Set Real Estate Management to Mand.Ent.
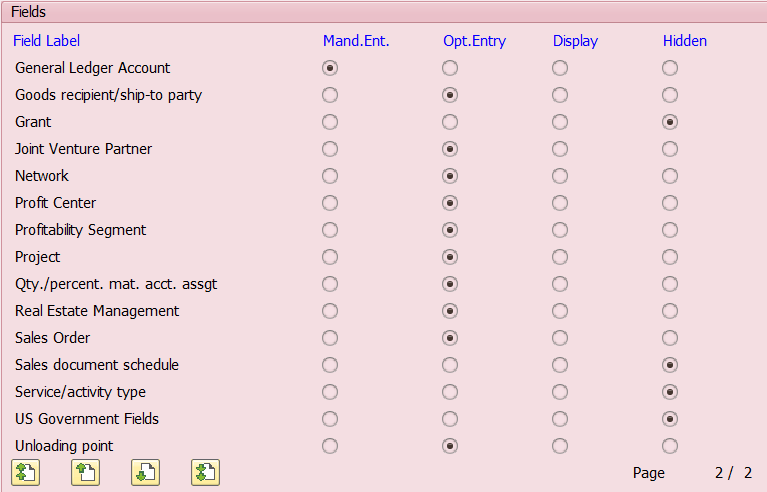The height and width of the screenshot is (492, 767). [330, 311]
